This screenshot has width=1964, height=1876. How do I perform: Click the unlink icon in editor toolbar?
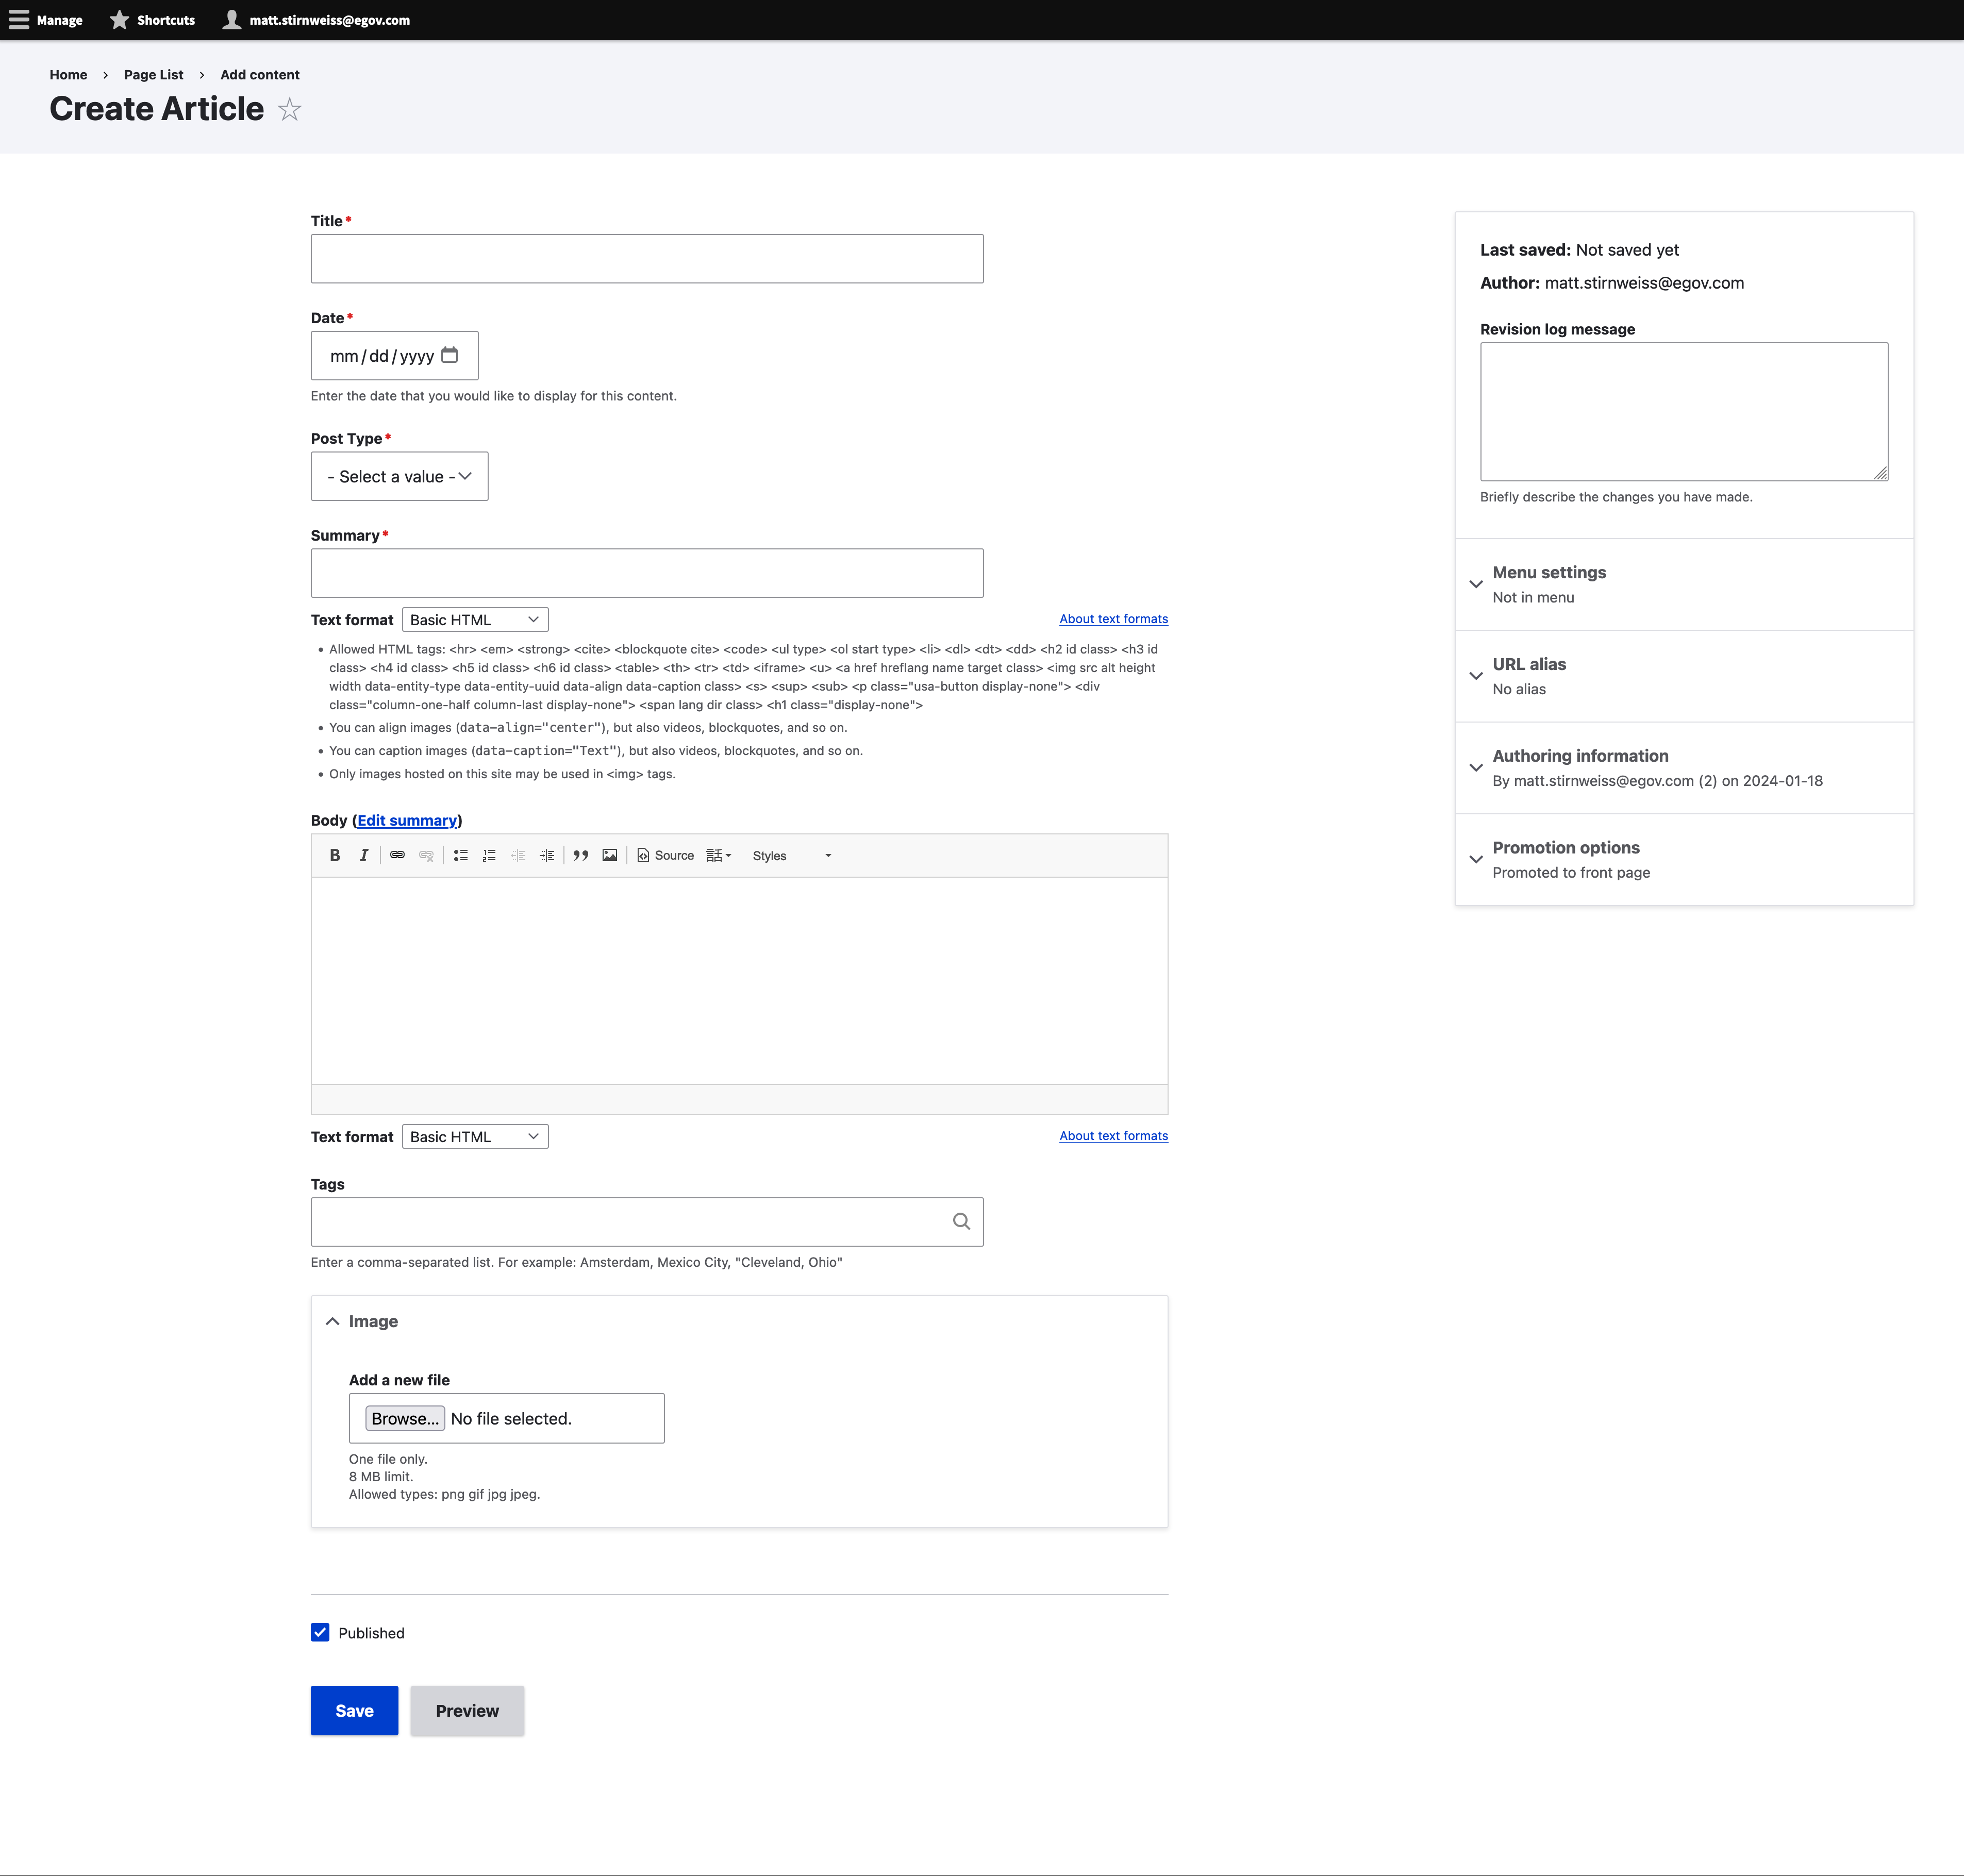coord(426,855)
